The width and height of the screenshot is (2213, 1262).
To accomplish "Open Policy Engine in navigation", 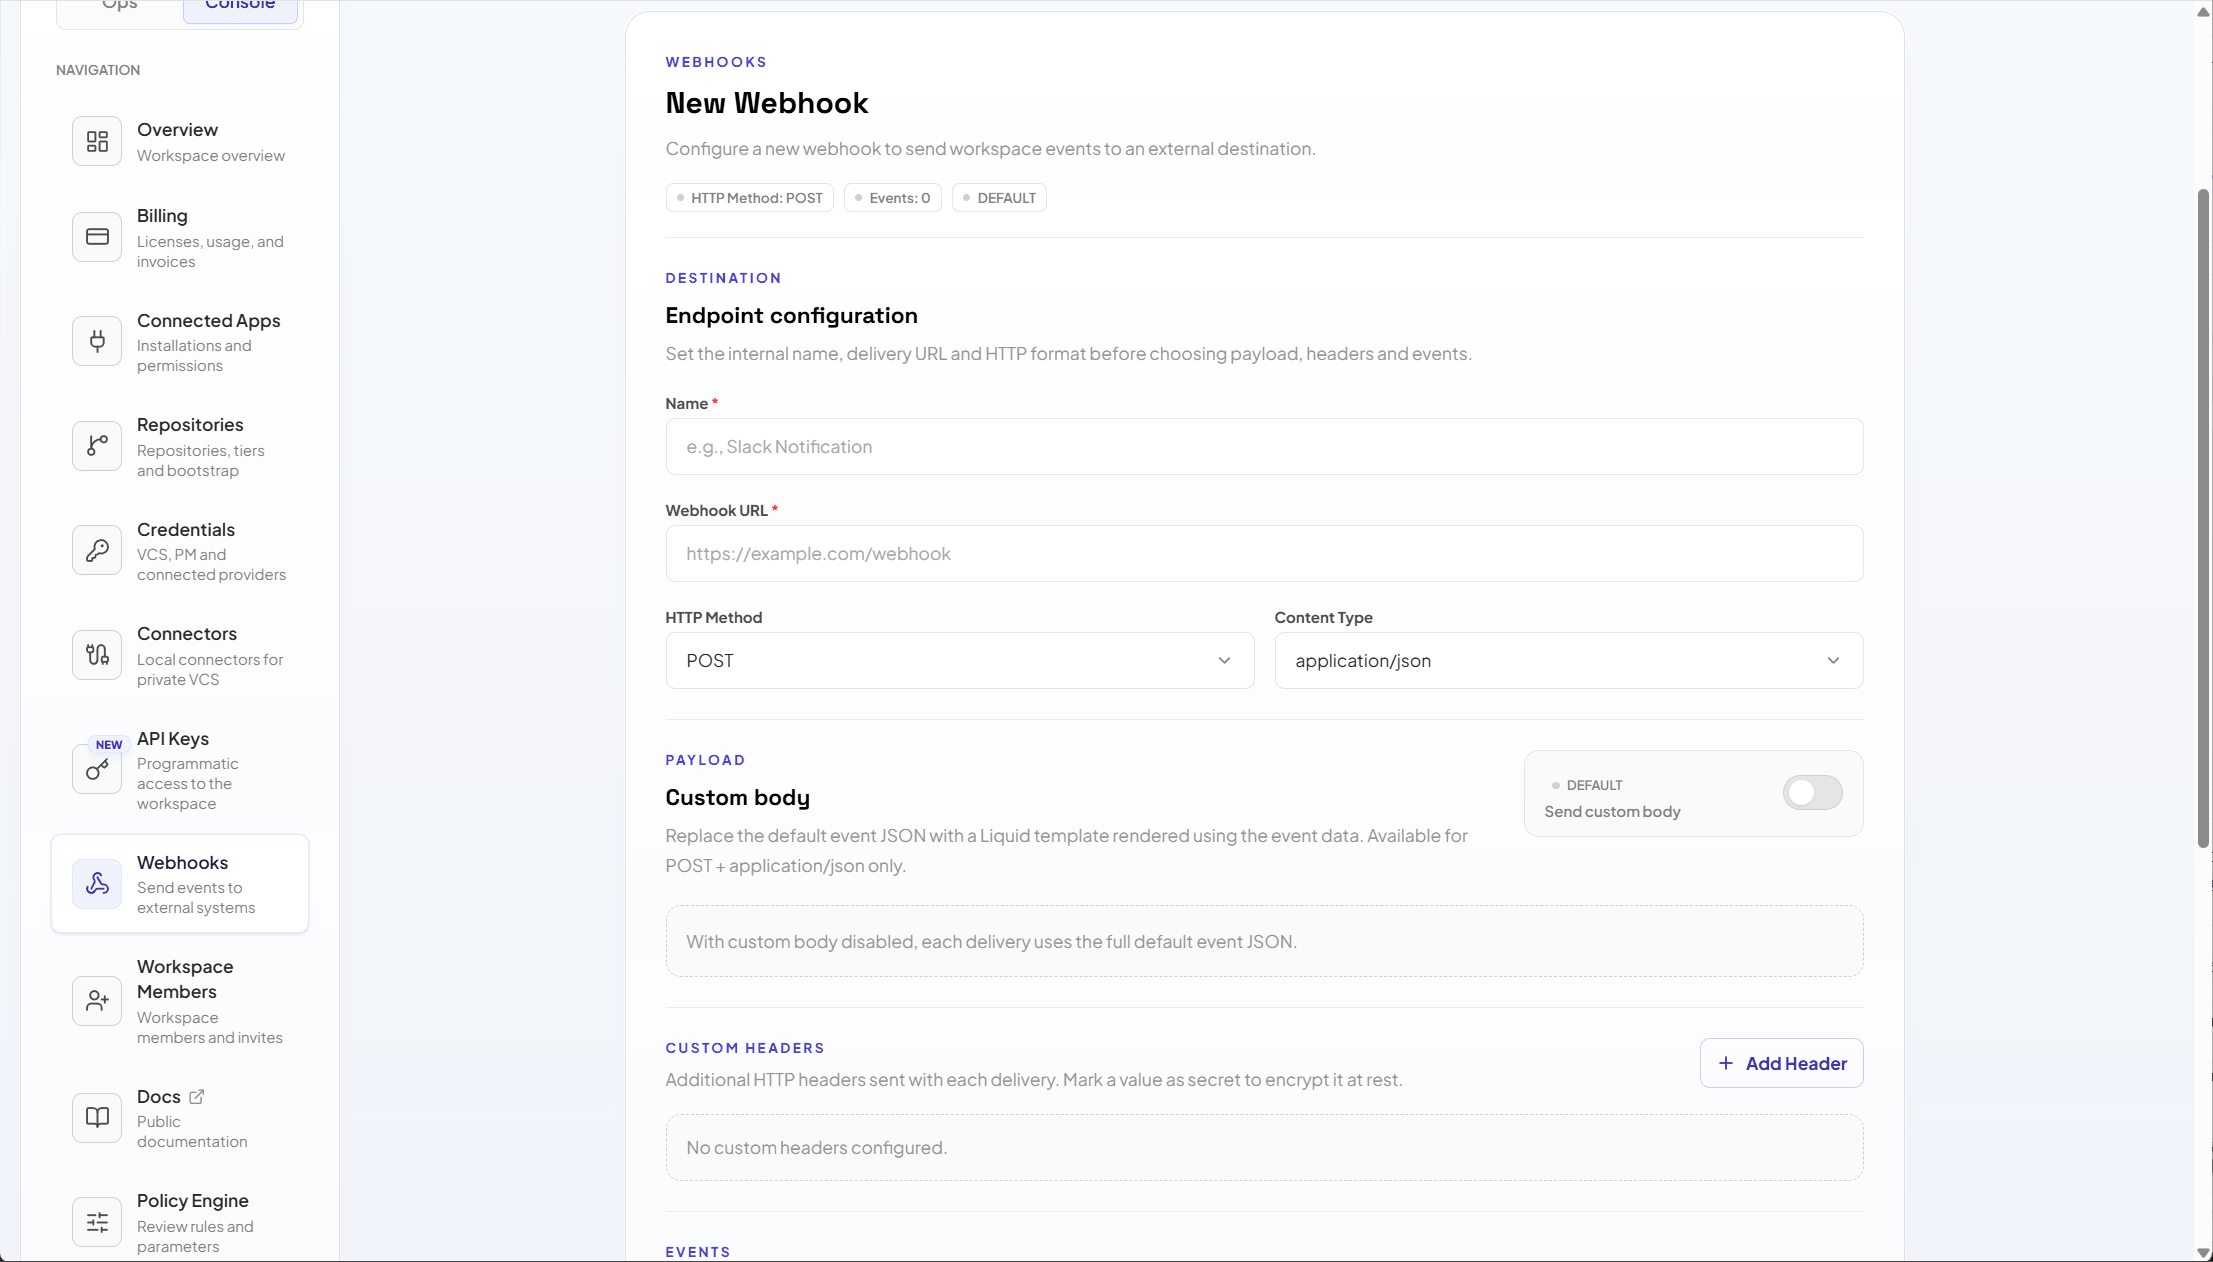I will 180,1222.
